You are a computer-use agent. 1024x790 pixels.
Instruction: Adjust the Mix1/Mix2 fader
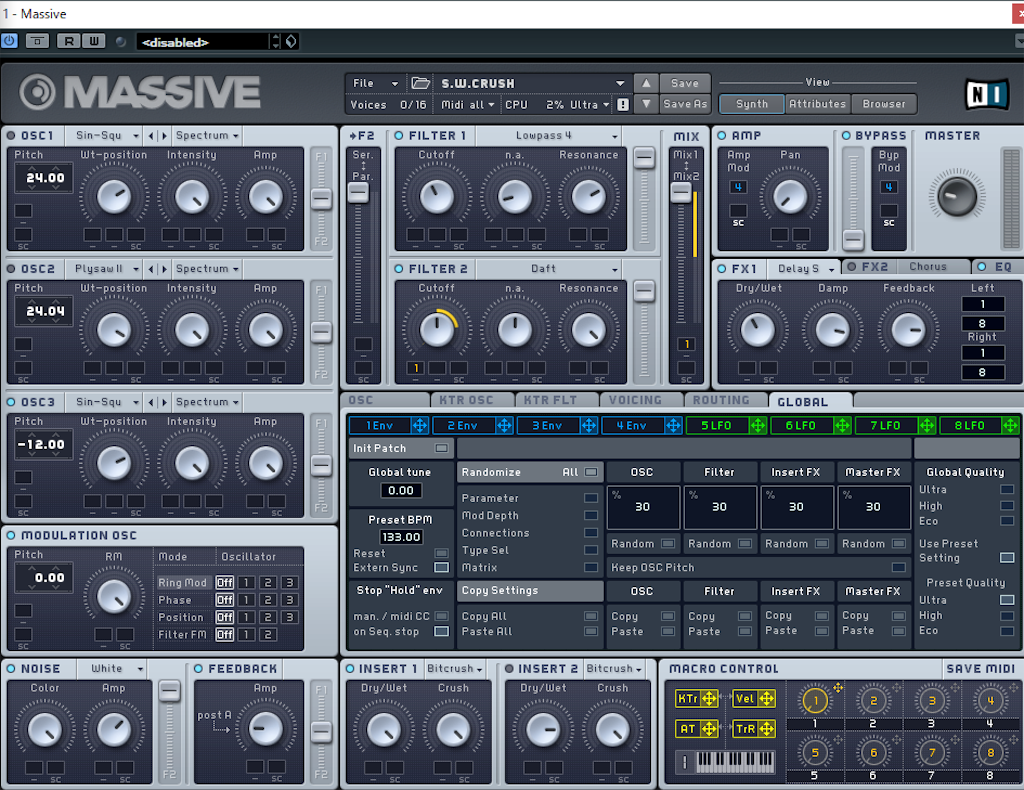pyautogui.click(x=680, y=192)
